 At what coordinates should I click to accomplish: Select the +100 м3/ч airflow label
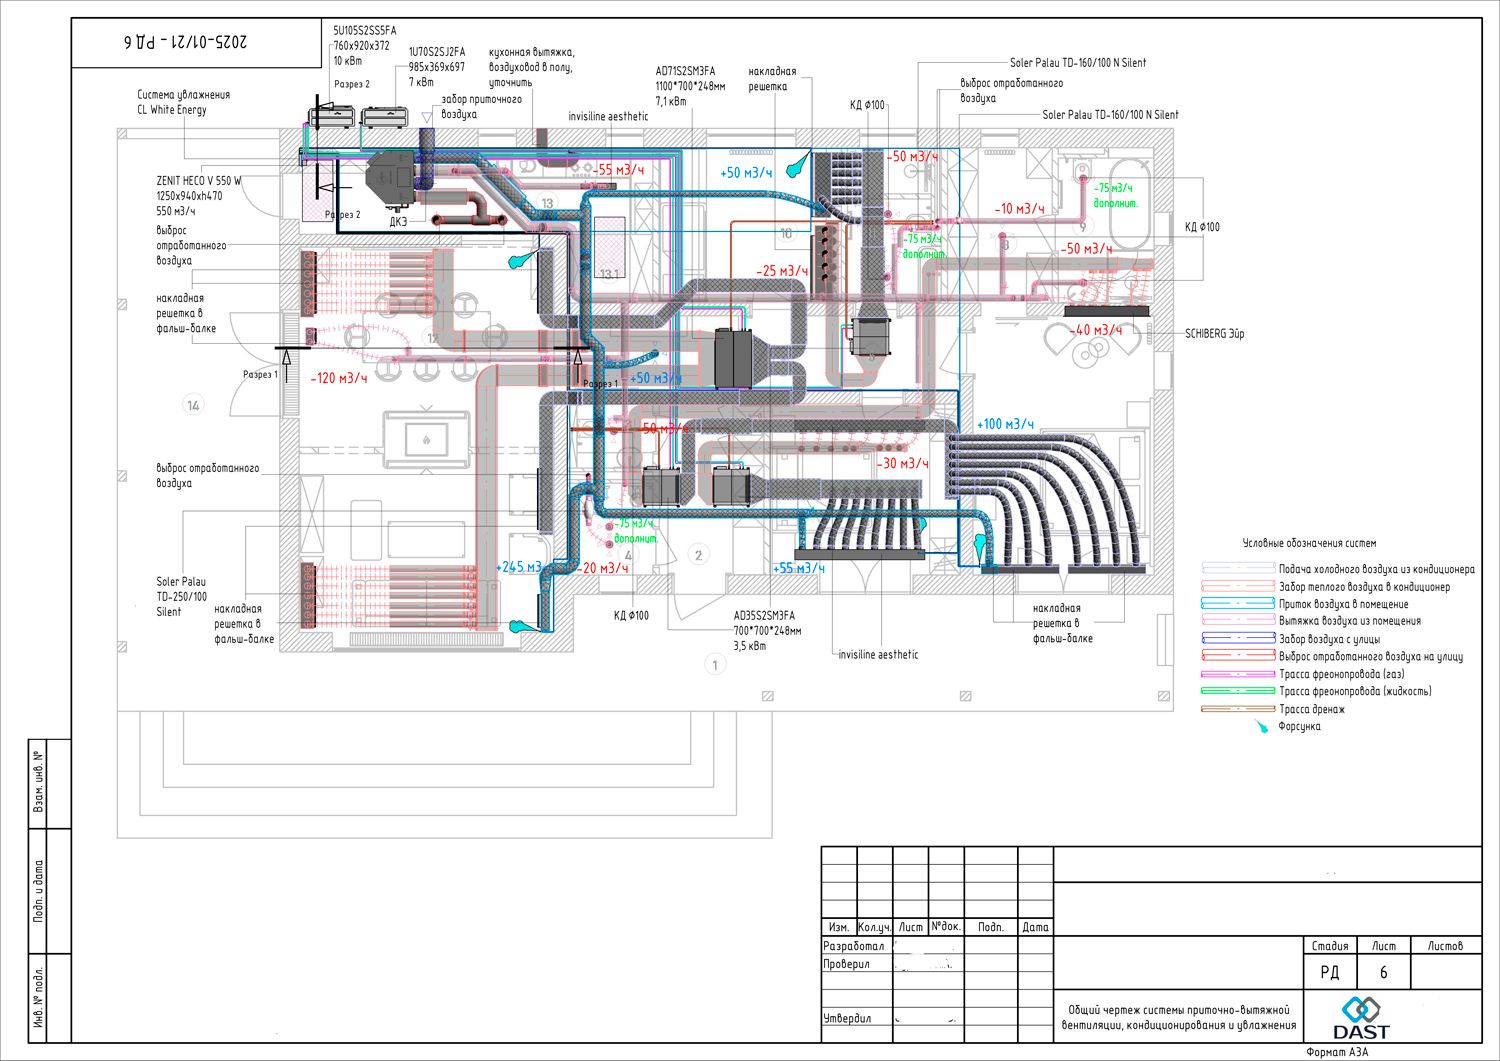(x=1004, y=424)
